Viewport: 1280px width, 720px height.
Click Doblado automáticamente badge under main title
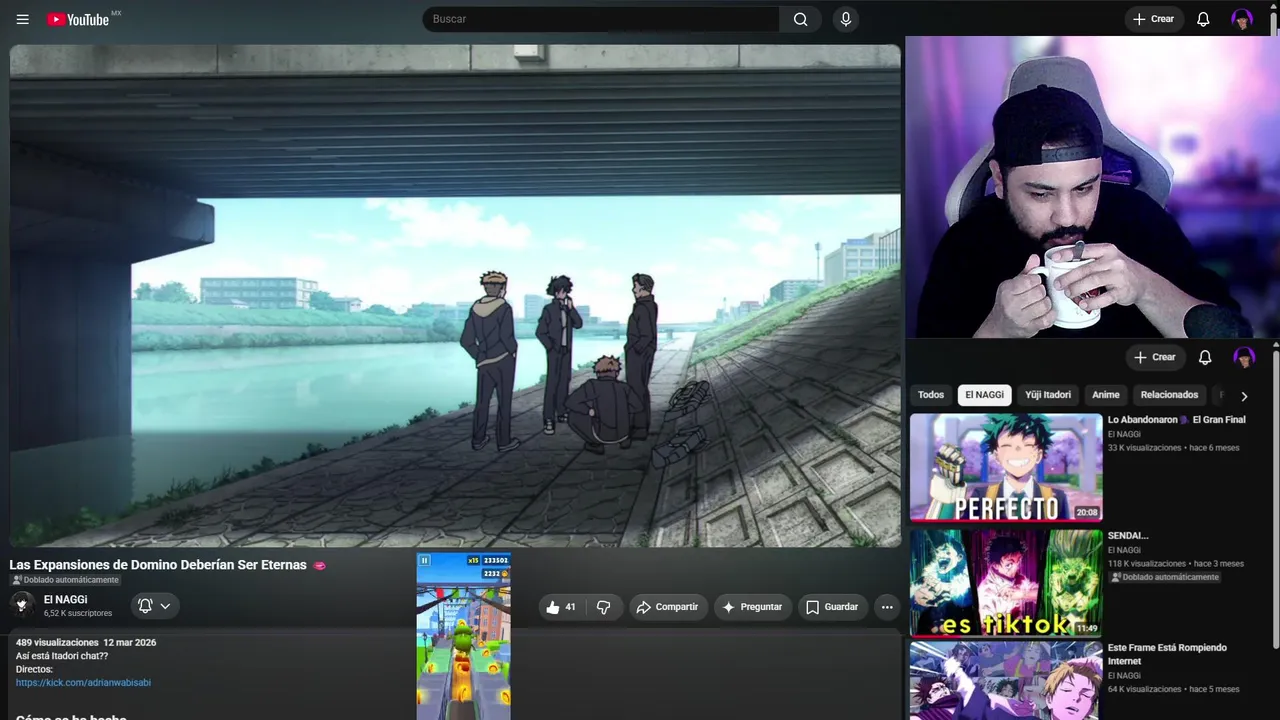65,580
